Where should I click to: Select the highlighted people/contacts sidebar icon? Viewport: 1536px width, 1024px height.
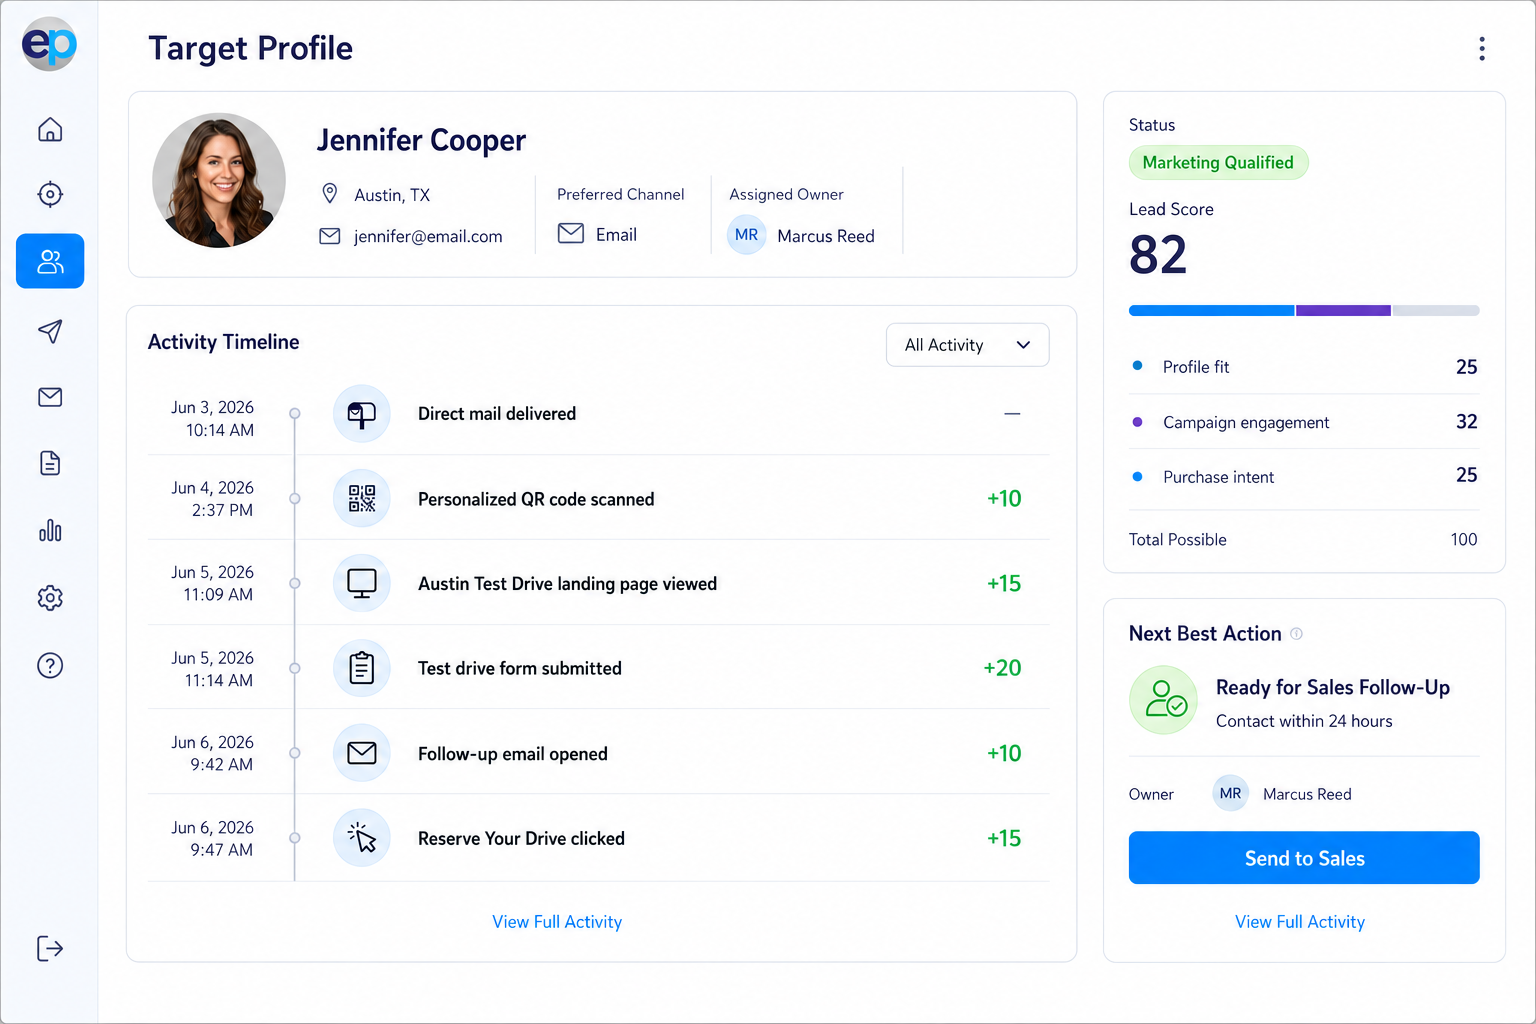coord(50,261)
